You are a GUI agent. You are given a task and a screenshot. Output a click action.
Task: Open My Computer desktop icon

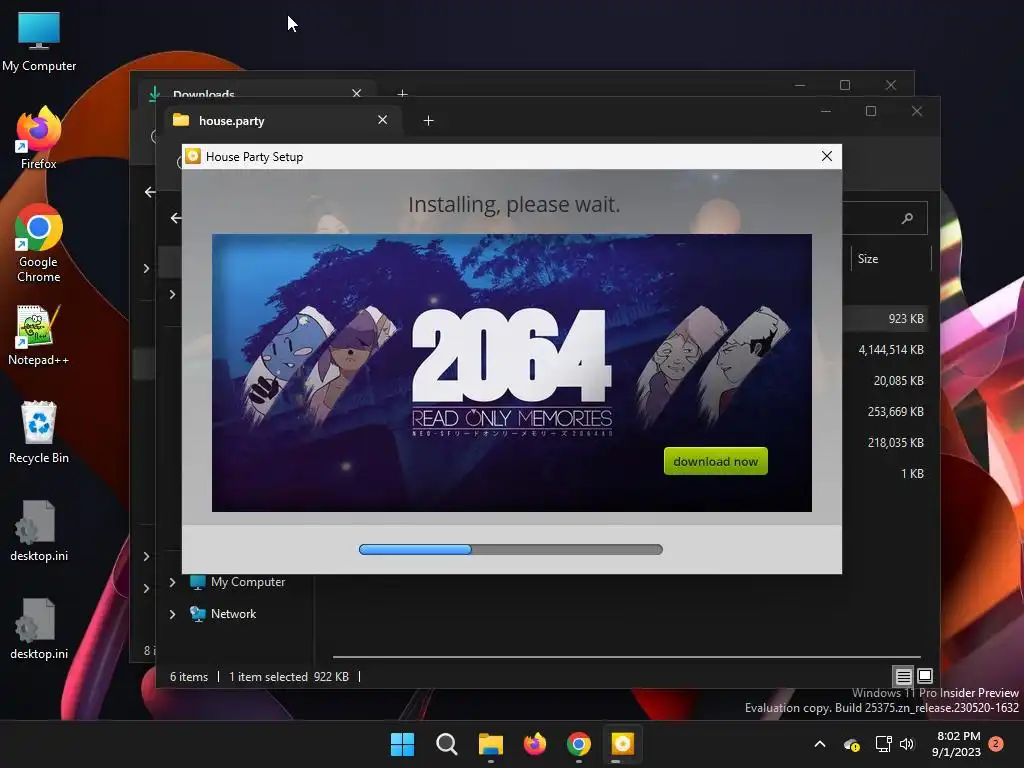[x=39, y=40]
